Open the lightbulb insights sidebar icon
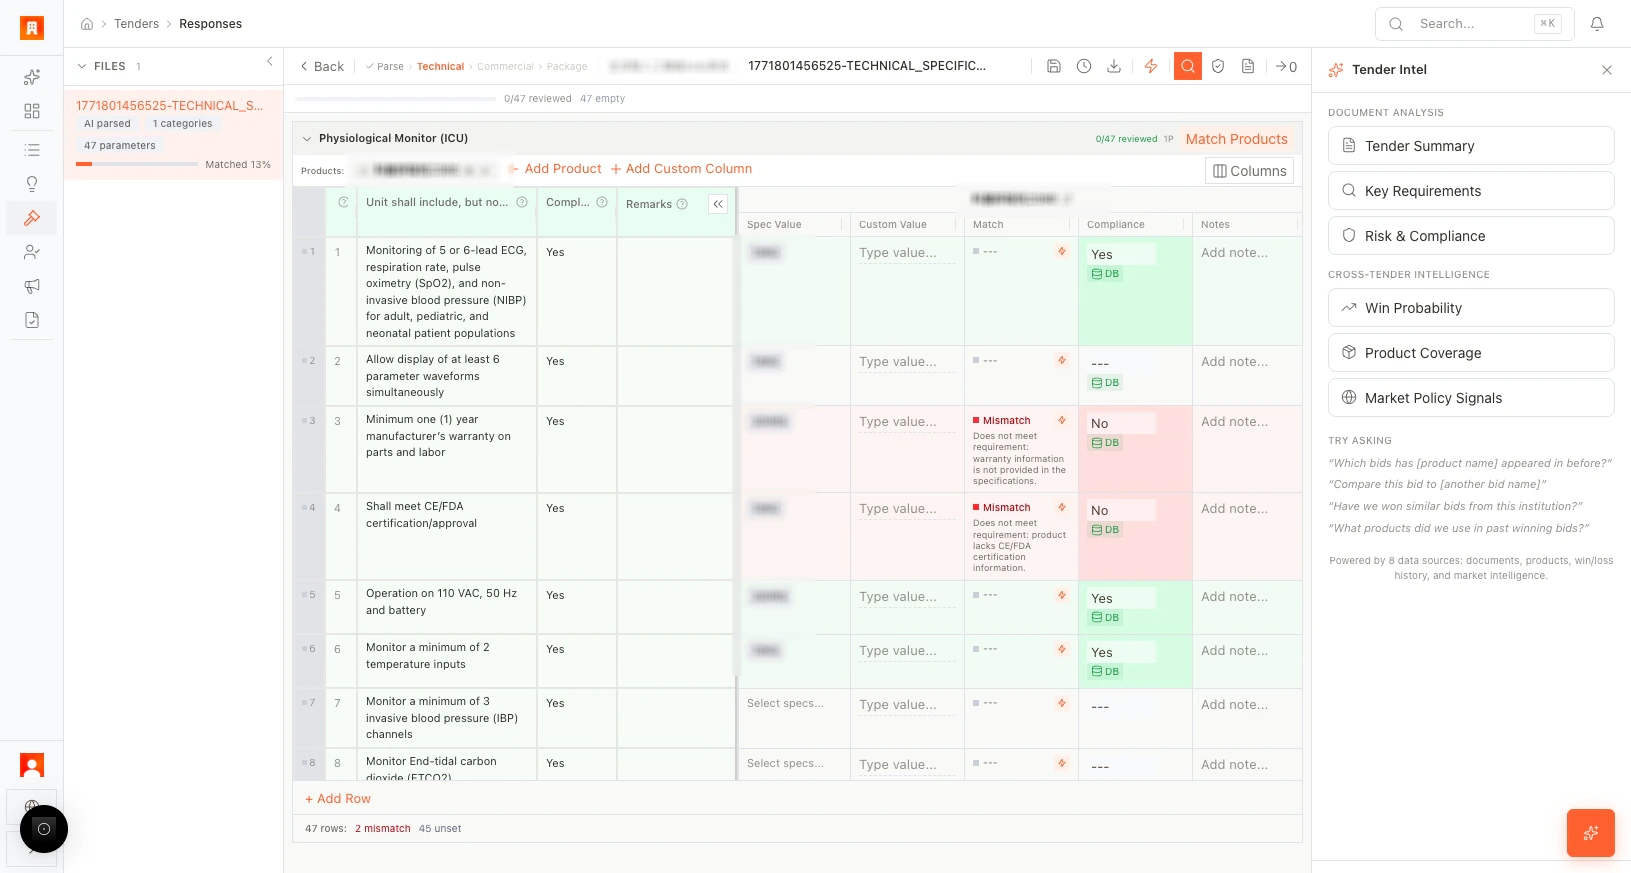 point(32,184)
